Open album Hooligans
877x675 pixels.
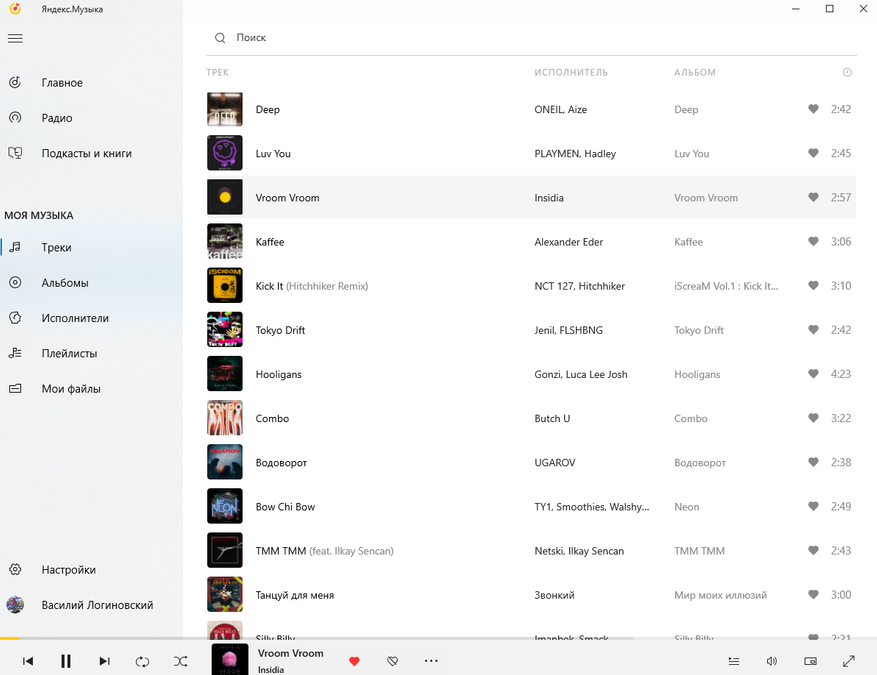[x=697, y=375]
